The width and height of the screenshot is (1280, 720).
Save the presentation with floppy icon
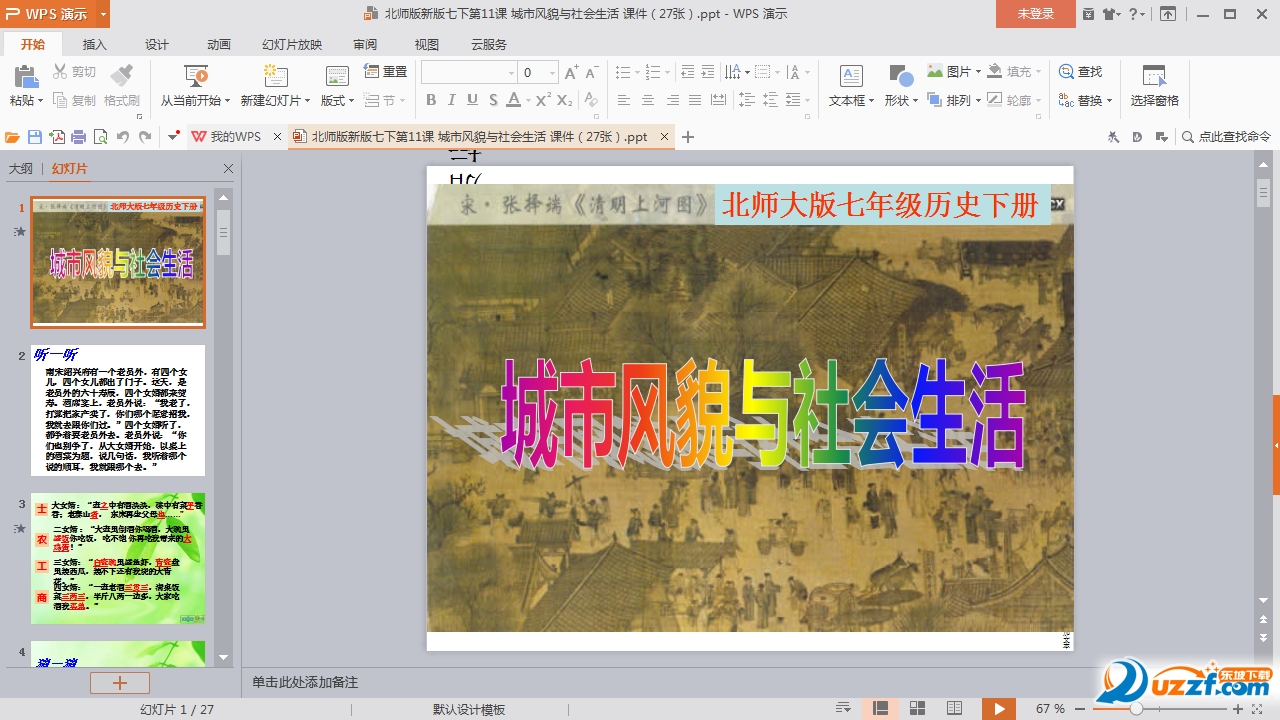tap(35, 137)
